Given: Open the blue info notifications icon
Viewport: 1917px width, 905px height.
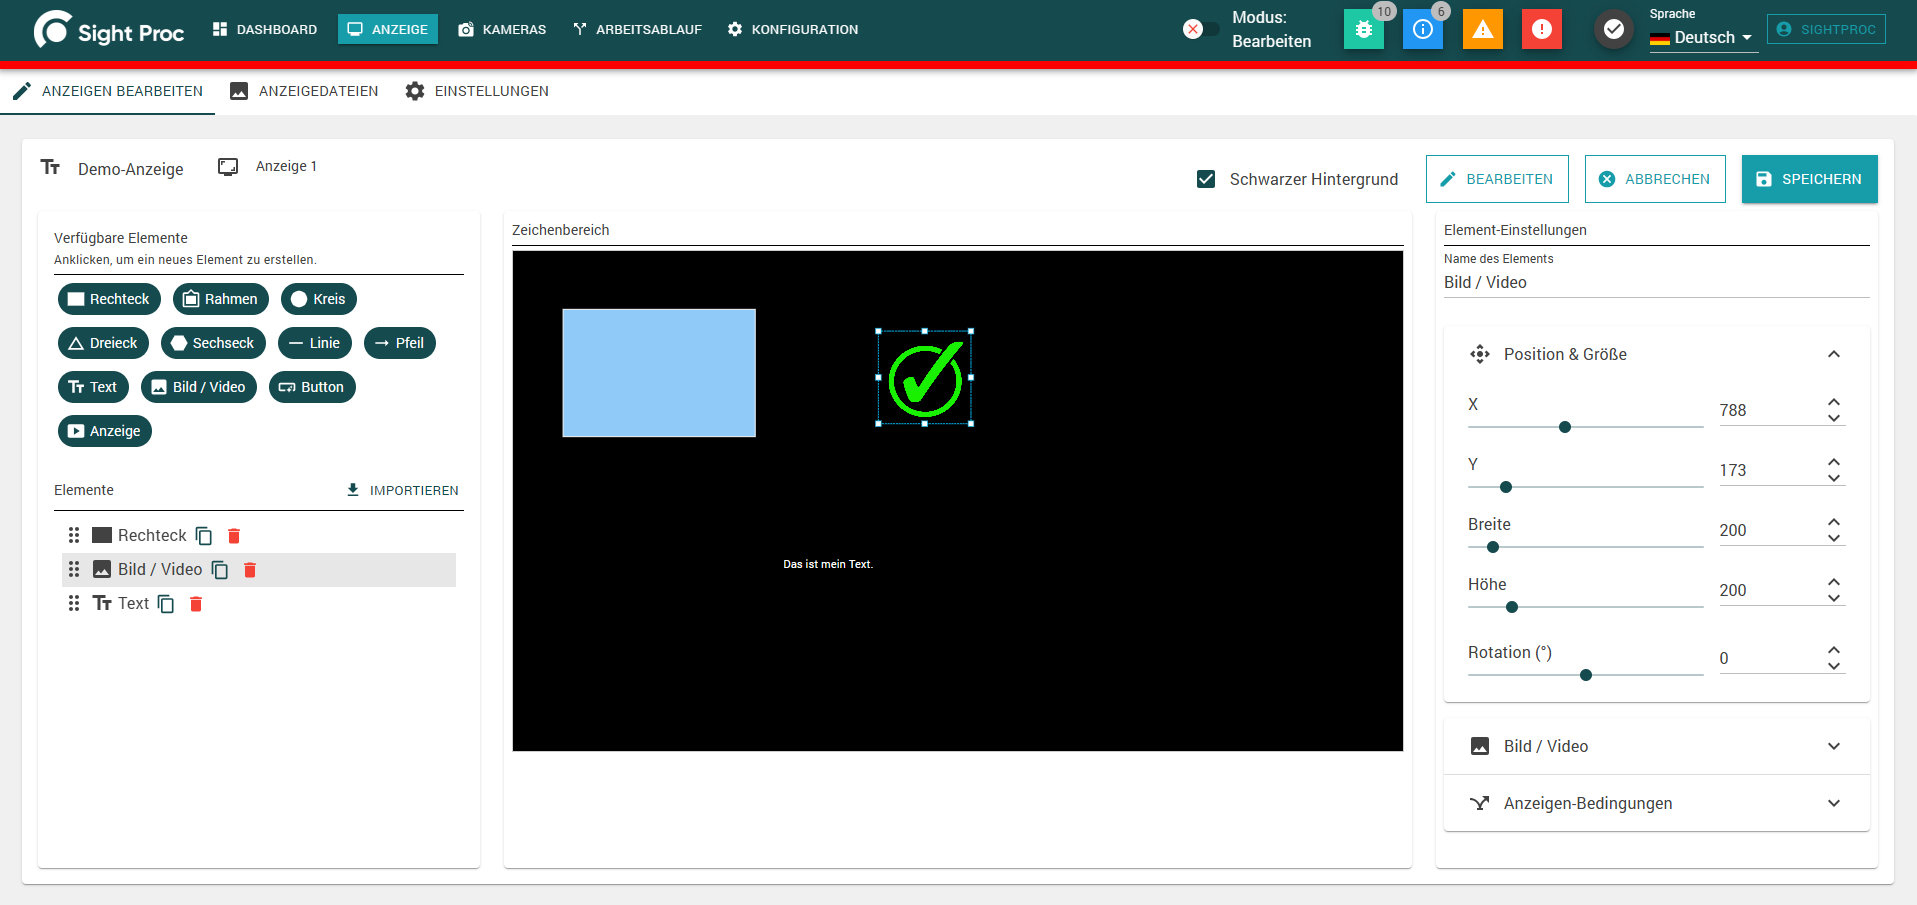Looking at the screenshot, I should (x=1423, y=30).
